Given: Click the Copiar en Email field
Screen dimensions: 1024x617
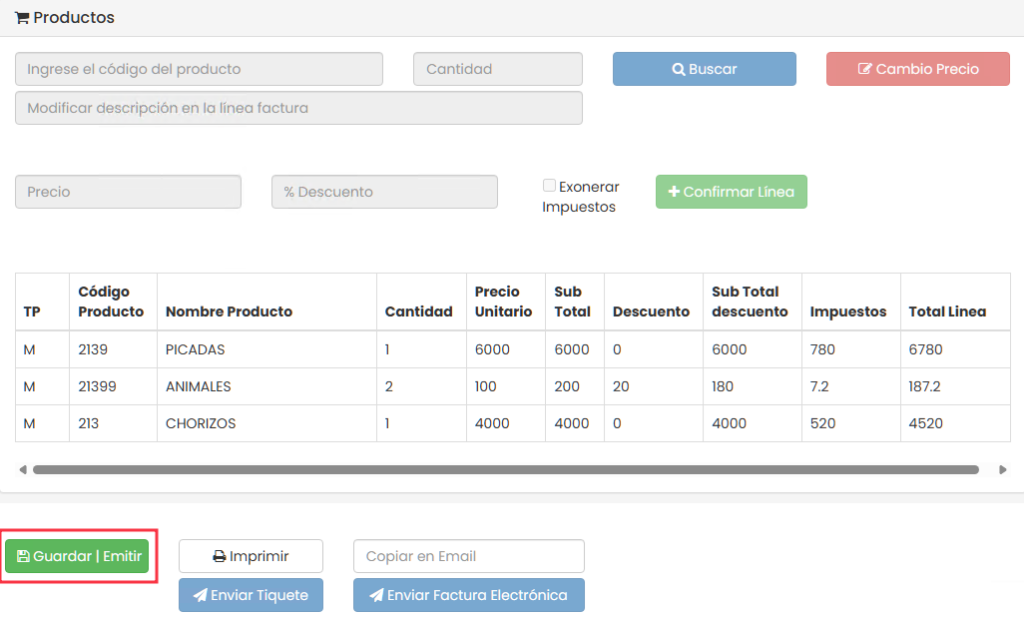Looking at the screenshot, I should pyautogui.click(x=468, y=556).
